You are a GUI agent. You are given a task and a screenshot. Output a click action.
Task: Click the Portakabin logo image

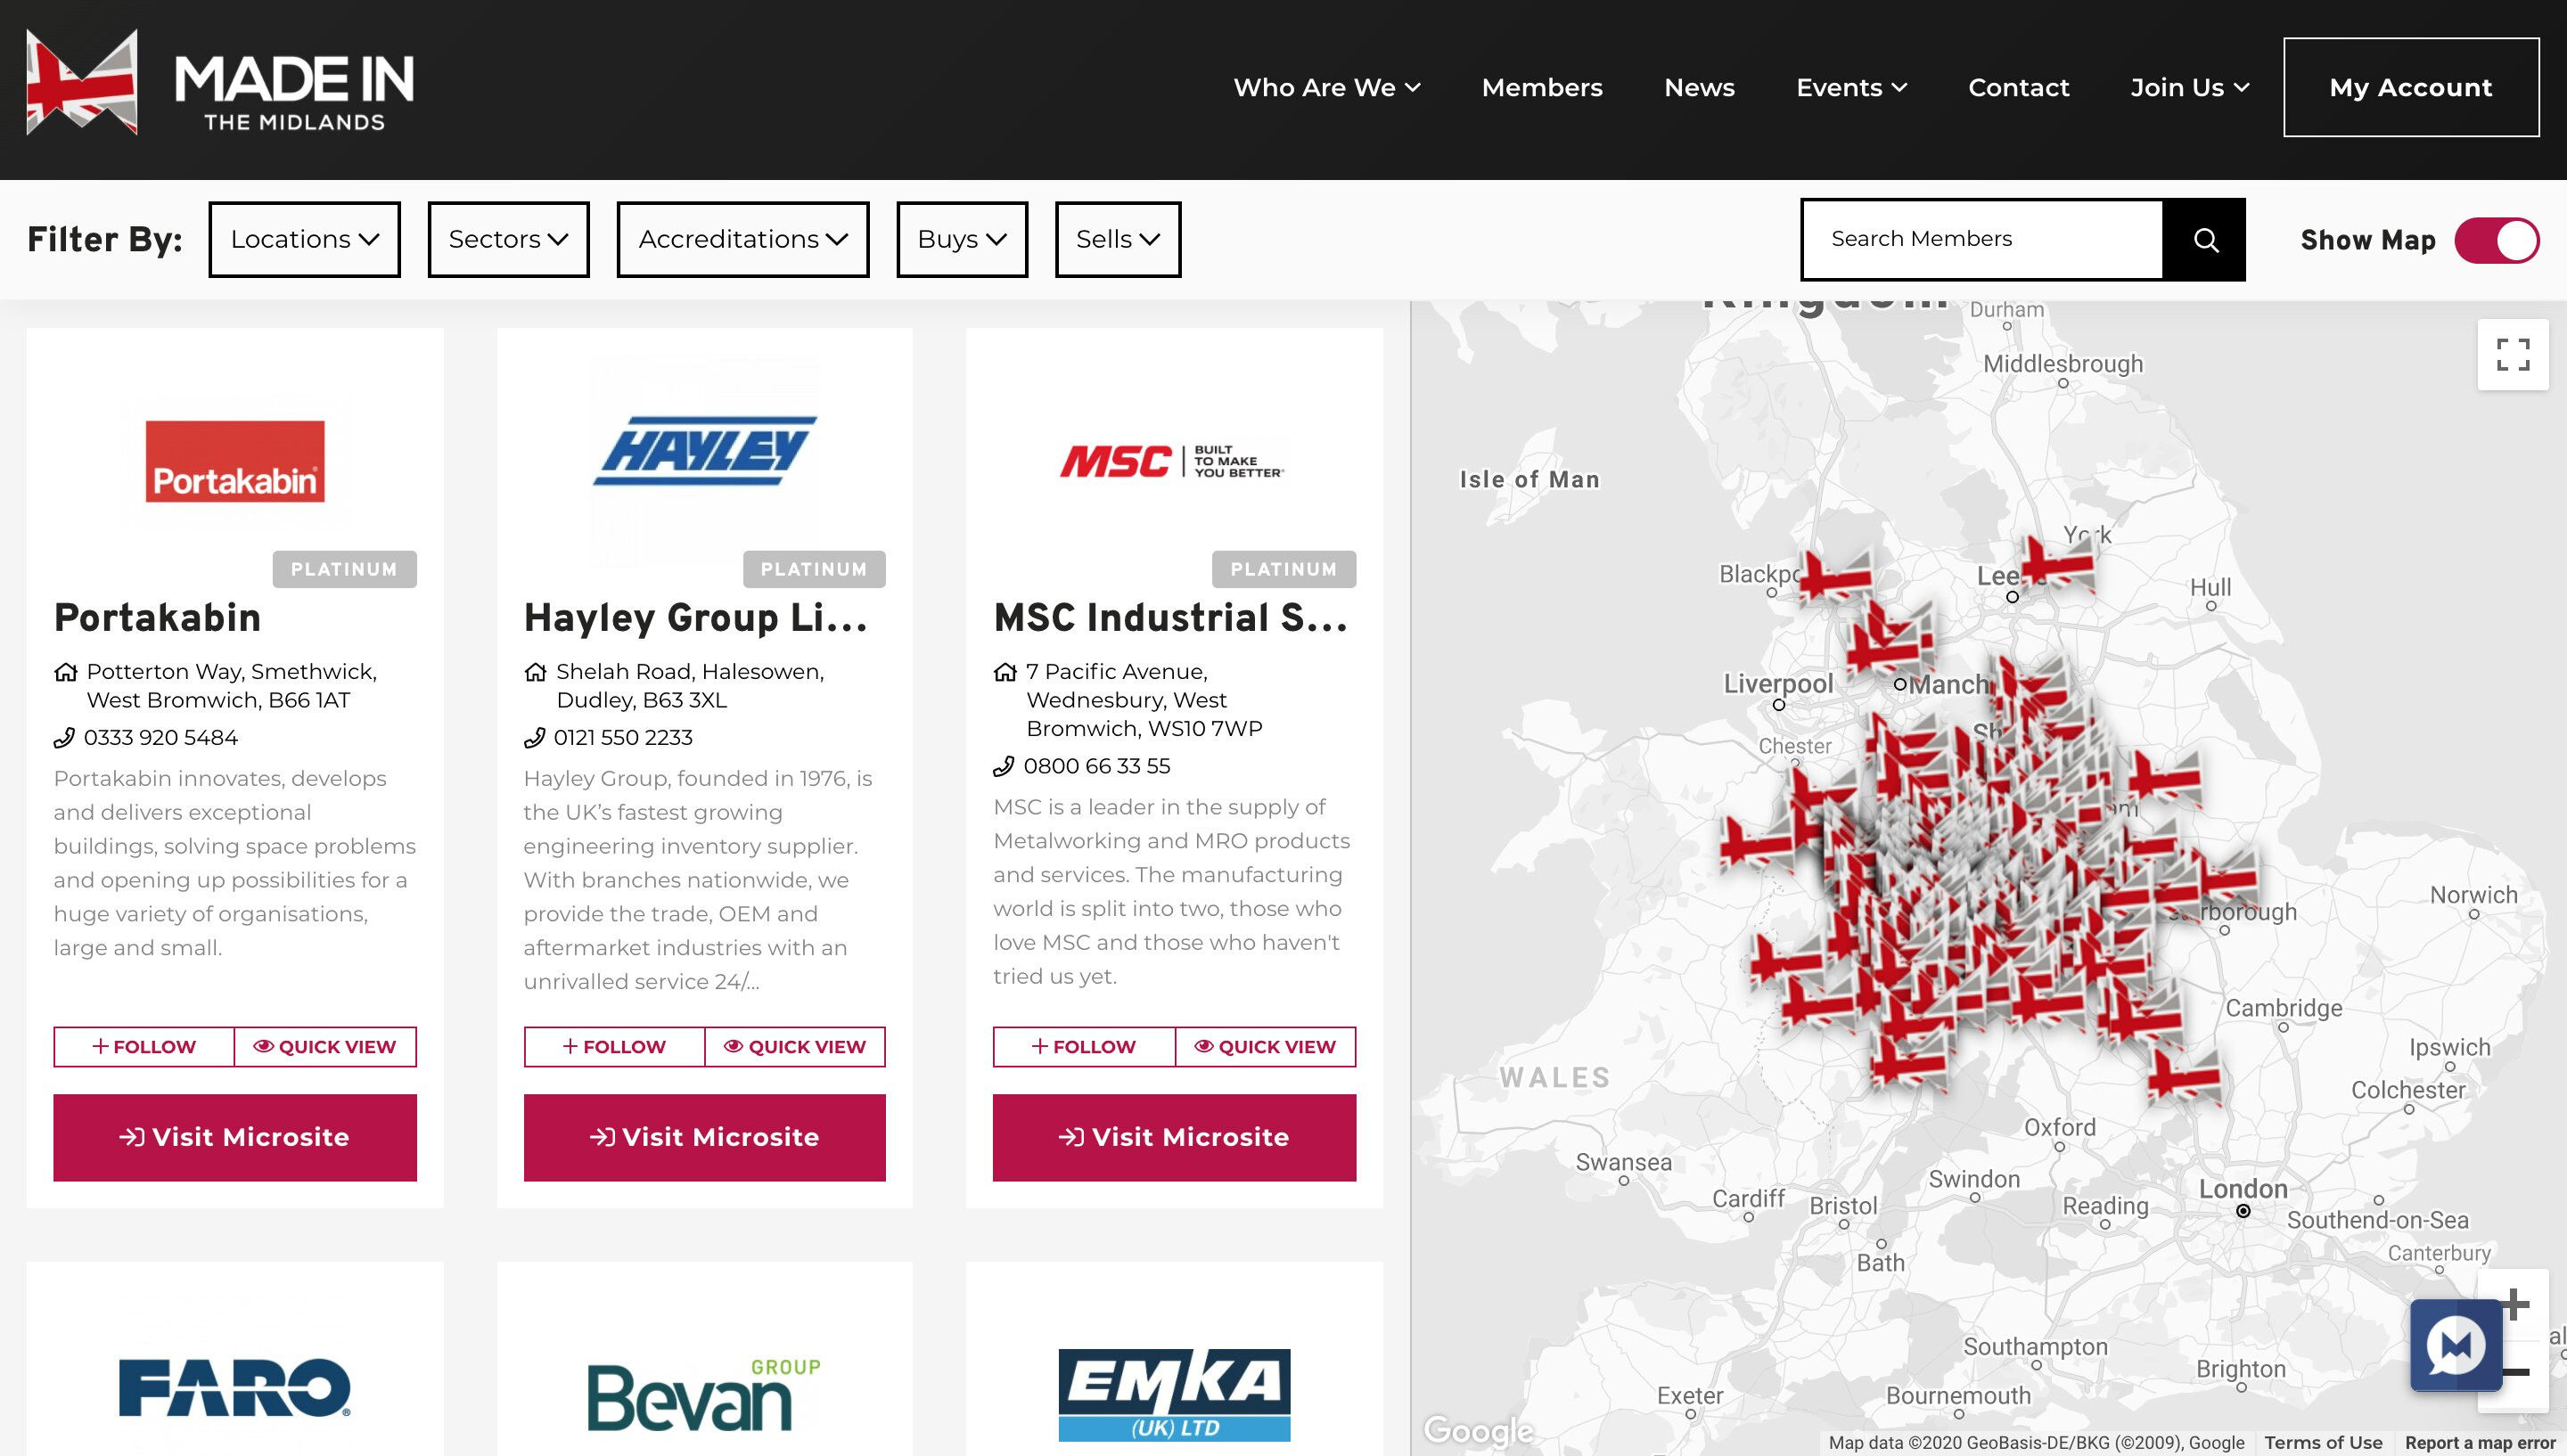tap(235, 461)
